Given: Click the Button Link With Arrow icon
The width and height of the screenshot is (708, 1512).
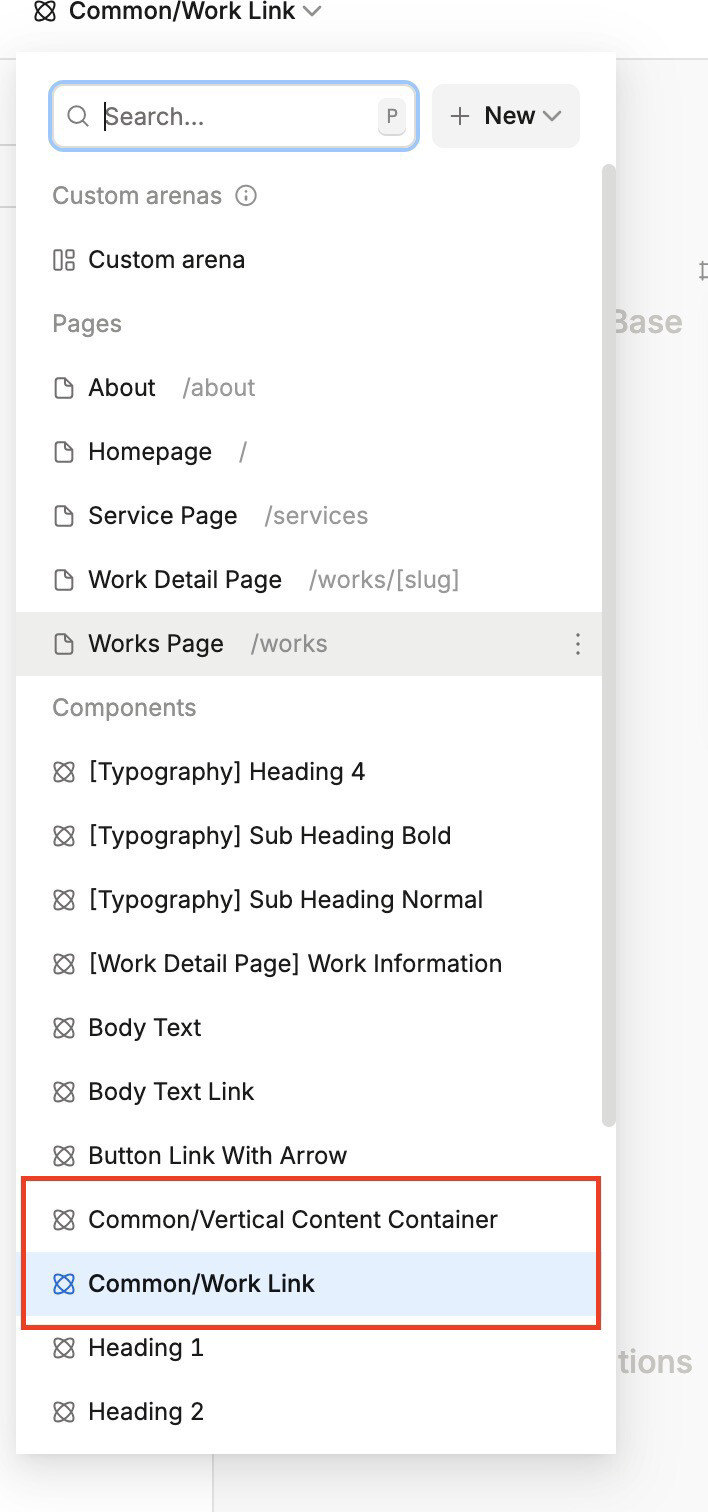Looking at the screenshot, I should point(64,1156).
